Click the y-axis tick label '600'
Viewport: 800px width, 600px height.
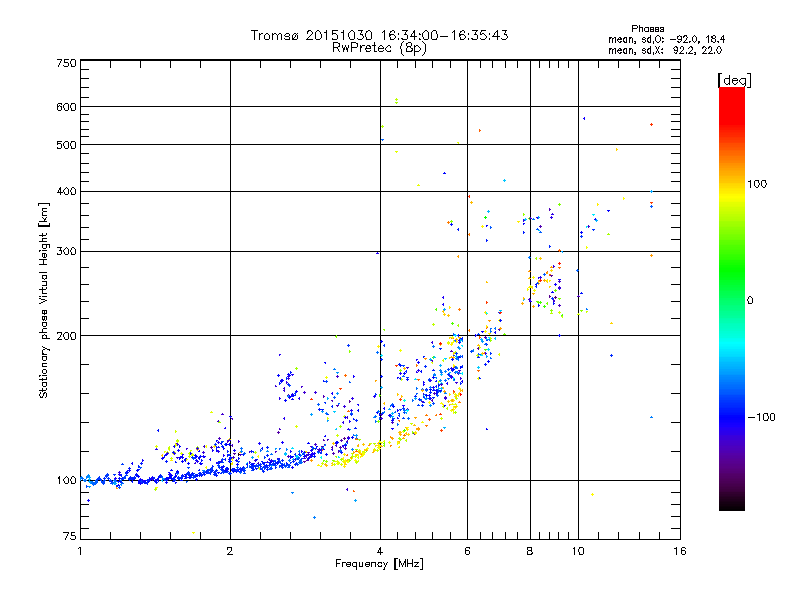[66, 107]
